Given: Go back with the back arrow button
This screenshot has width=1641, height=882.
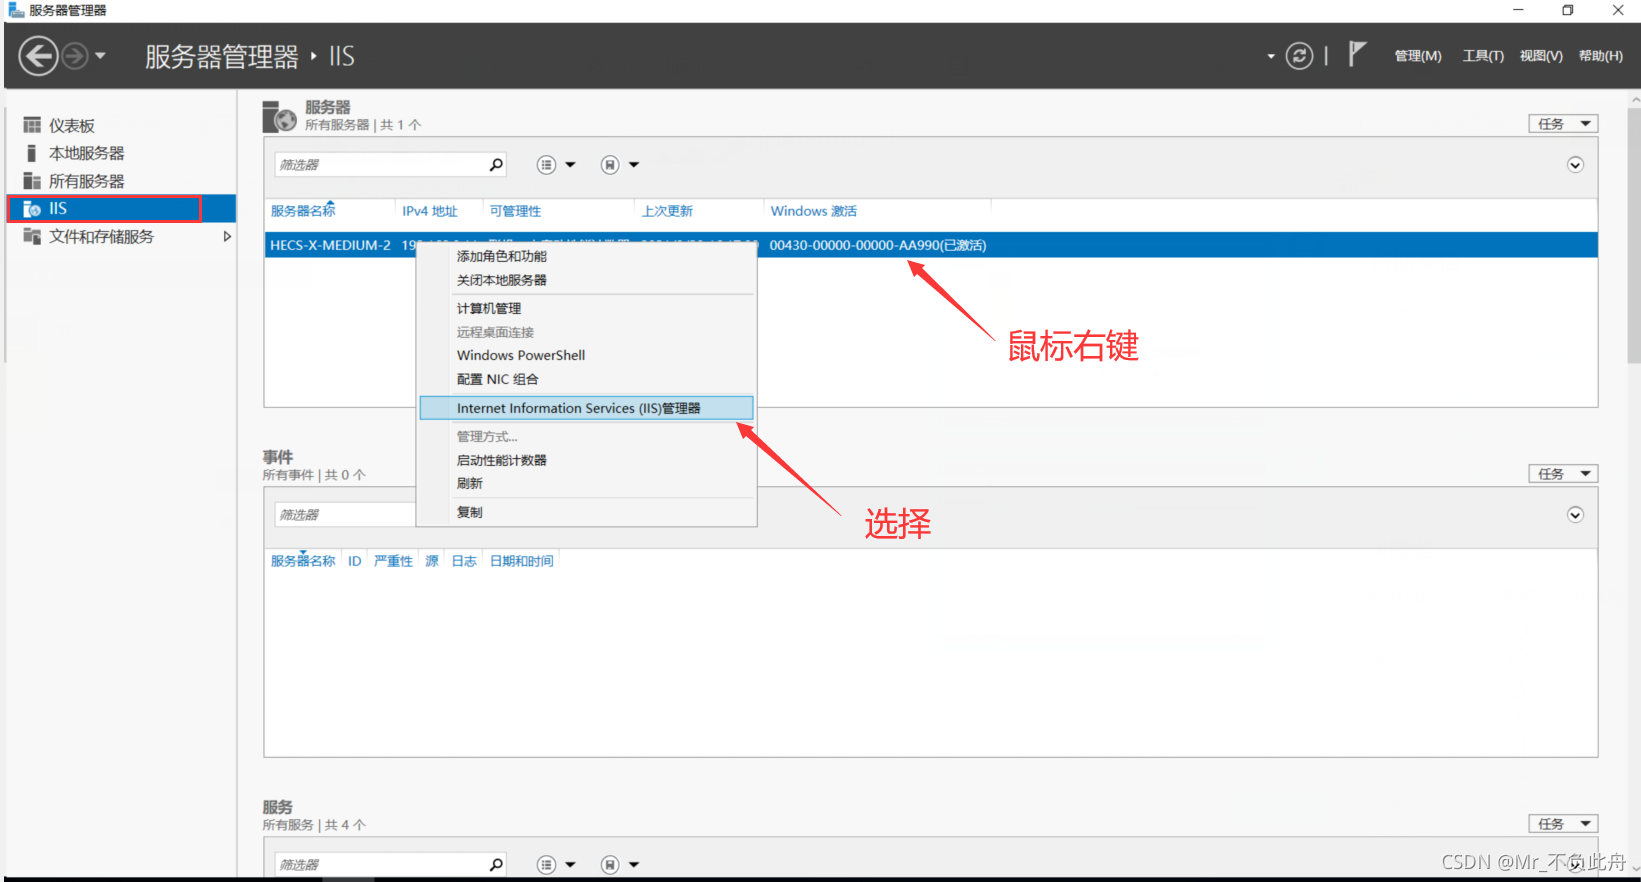Looking at the screenshot, I should [x=38, y=56].
